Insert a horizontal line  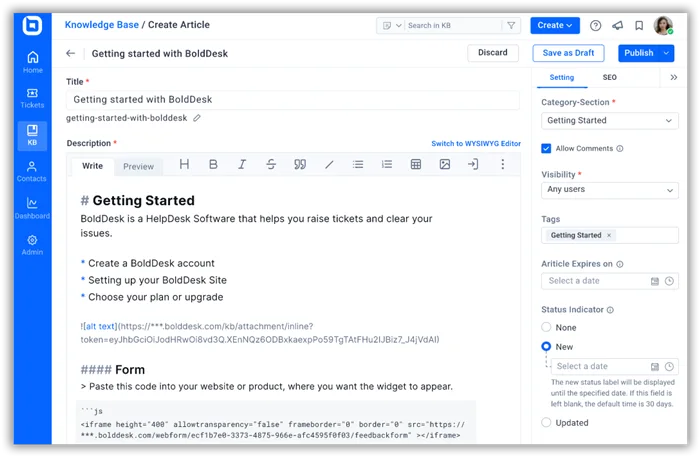click(329, 165)
